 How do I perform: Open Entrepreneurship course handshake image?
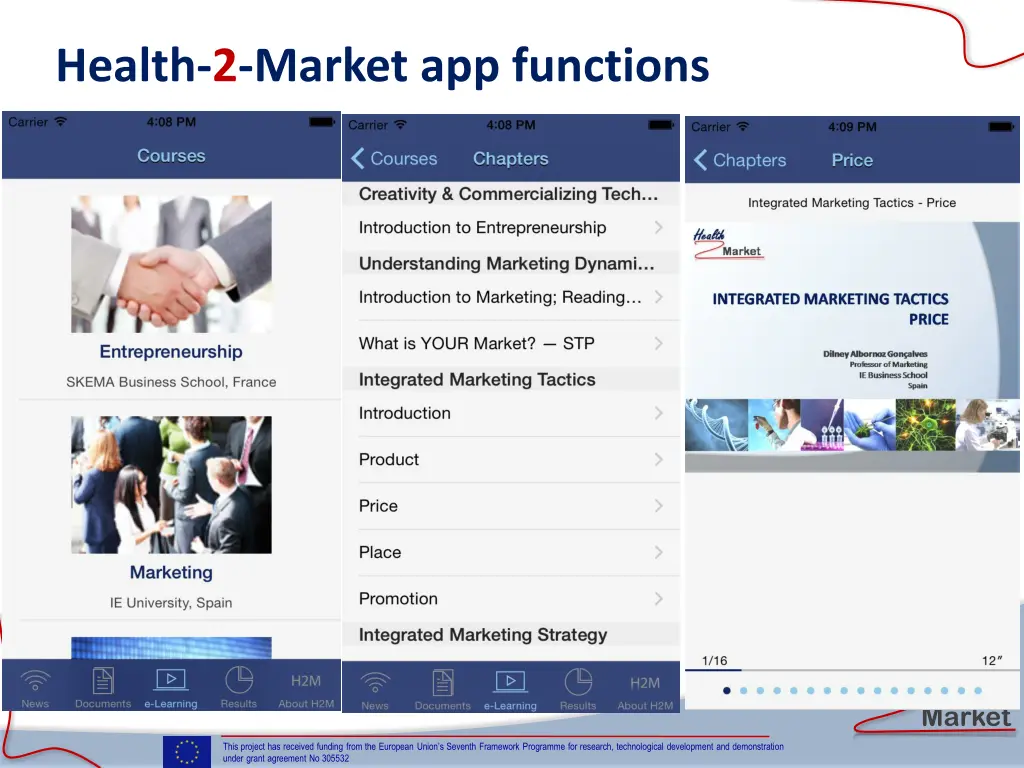click(171, 264)
